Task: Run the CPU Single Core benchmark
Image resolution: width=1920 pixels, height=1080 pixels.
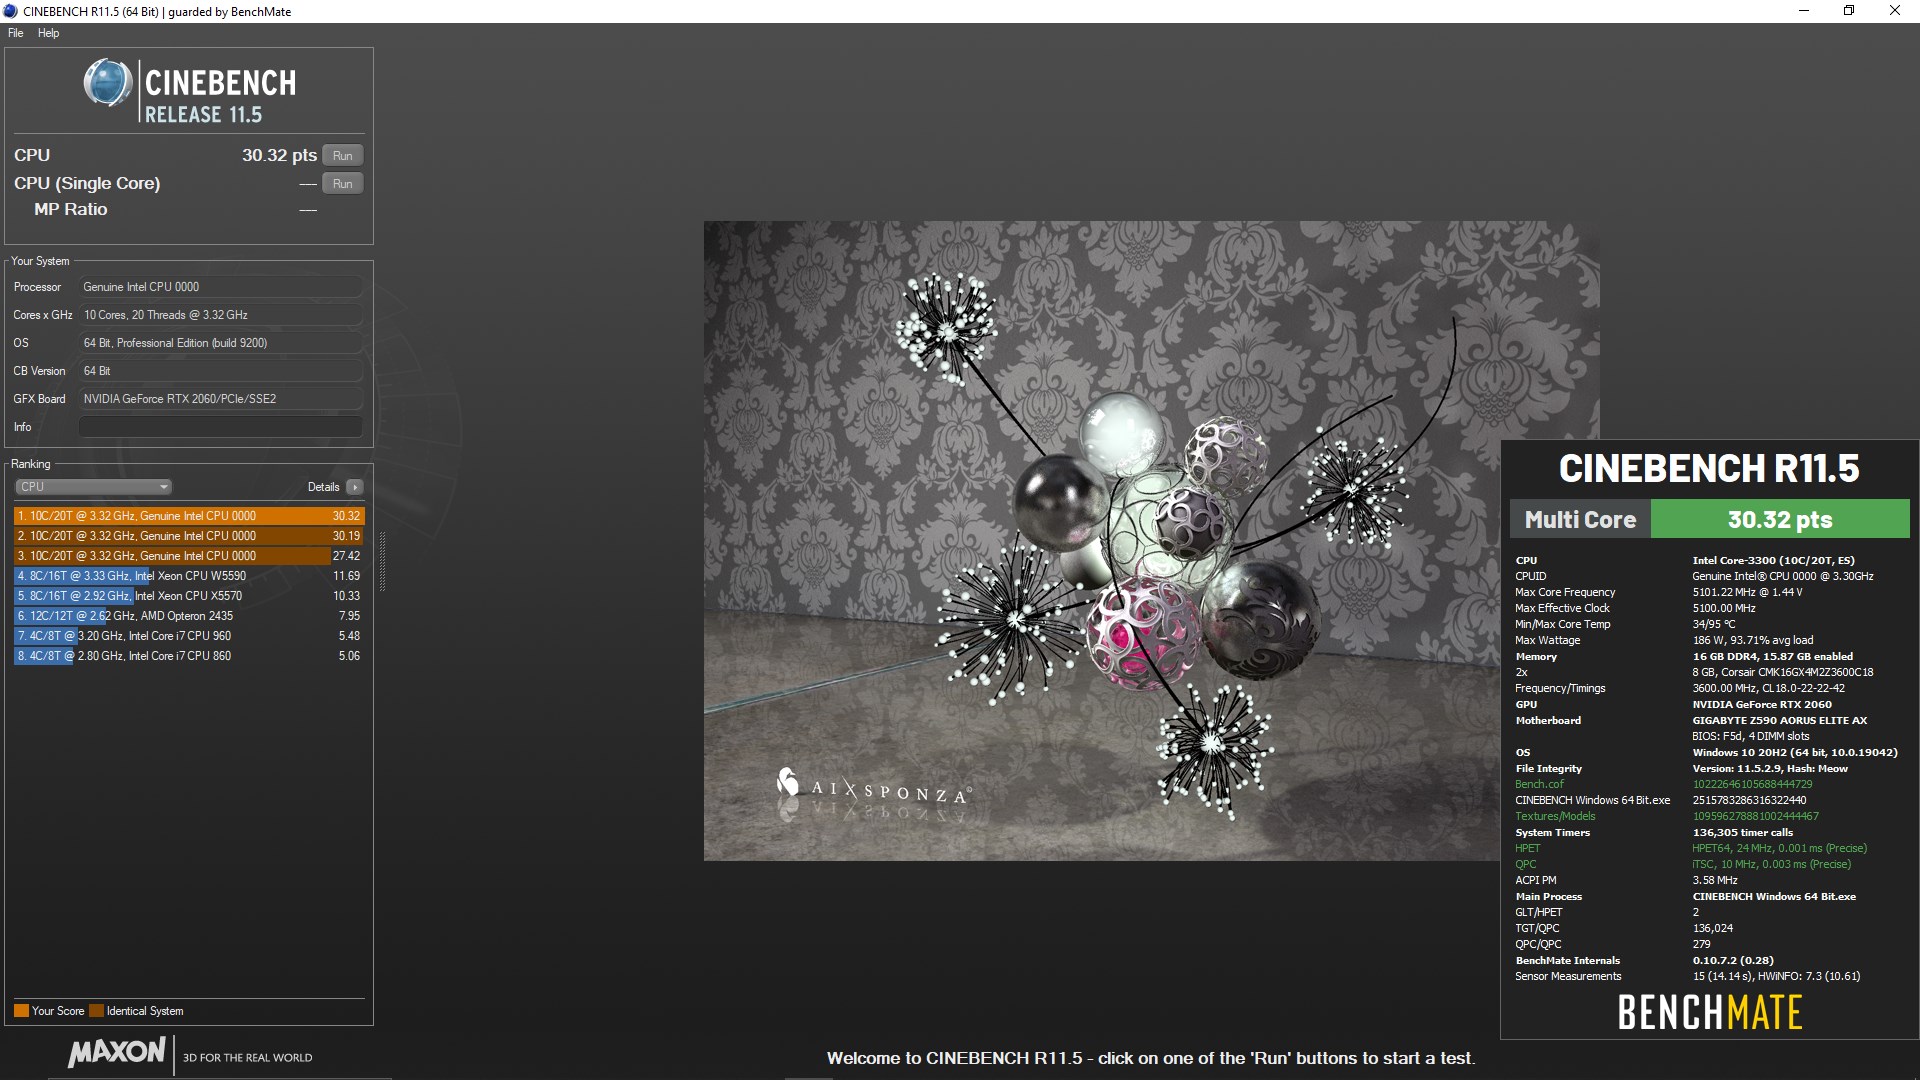Action: coord(343,184)
